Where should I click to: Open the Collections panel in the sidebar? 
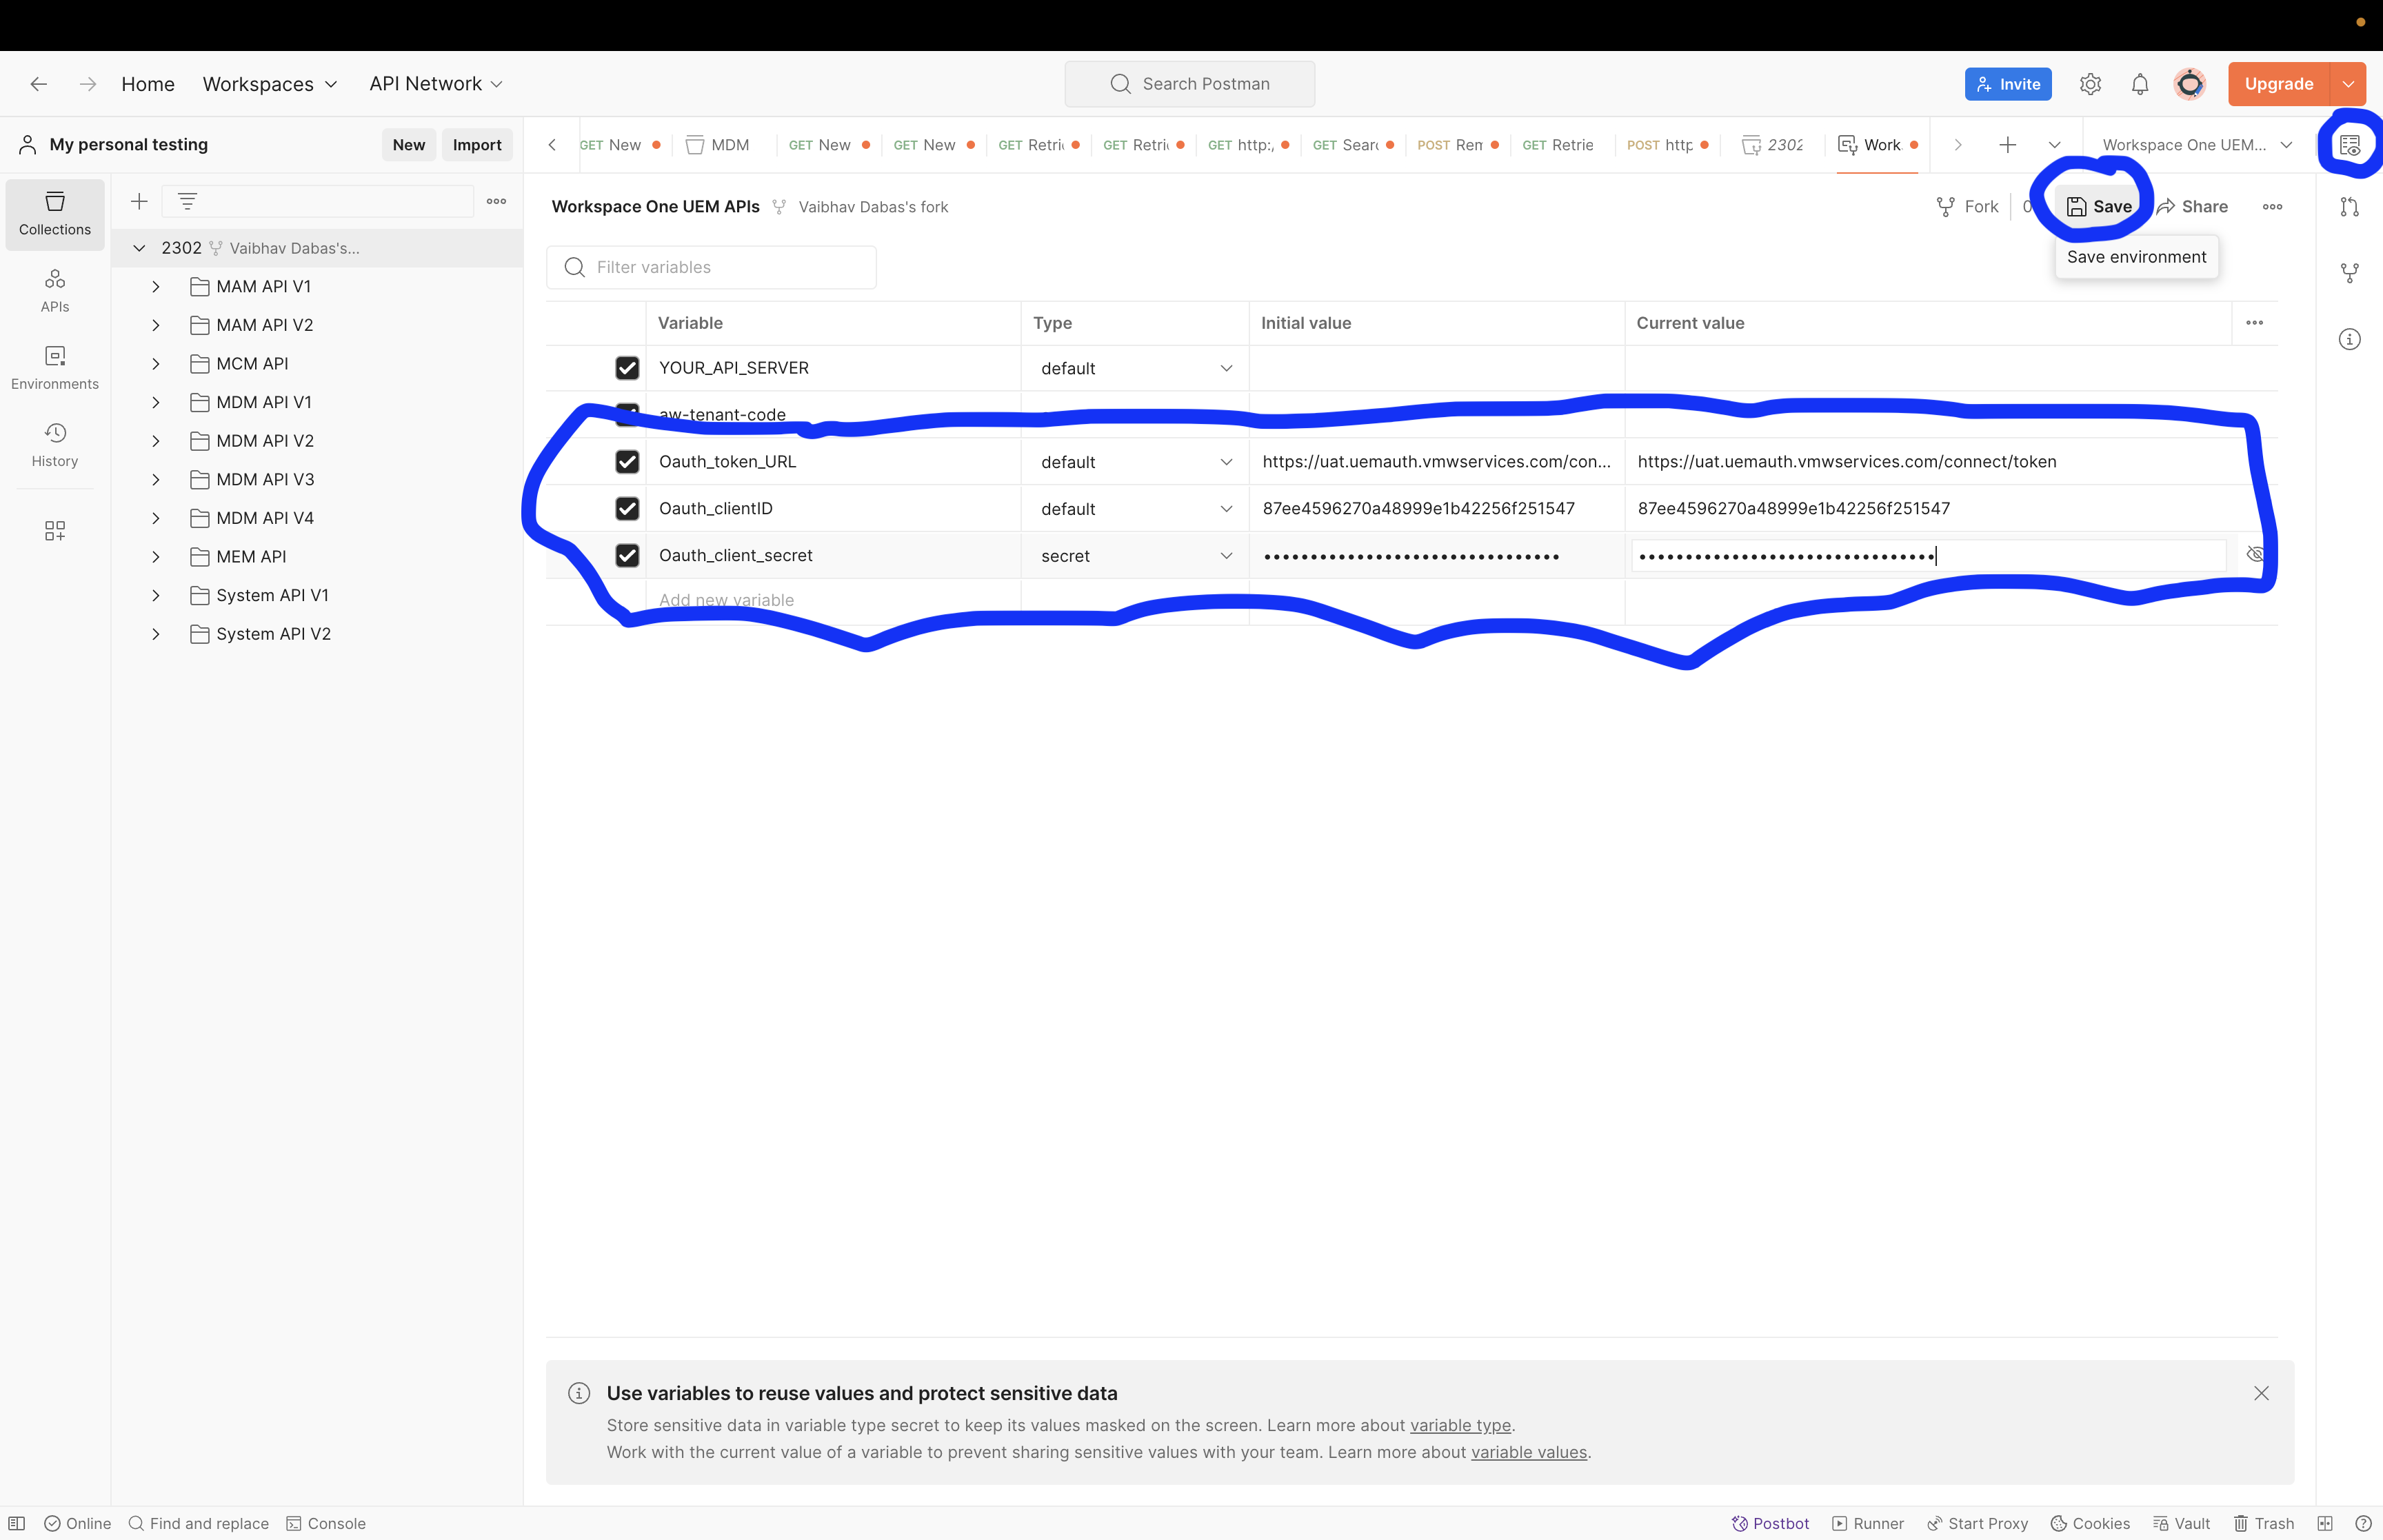[54, 214]
